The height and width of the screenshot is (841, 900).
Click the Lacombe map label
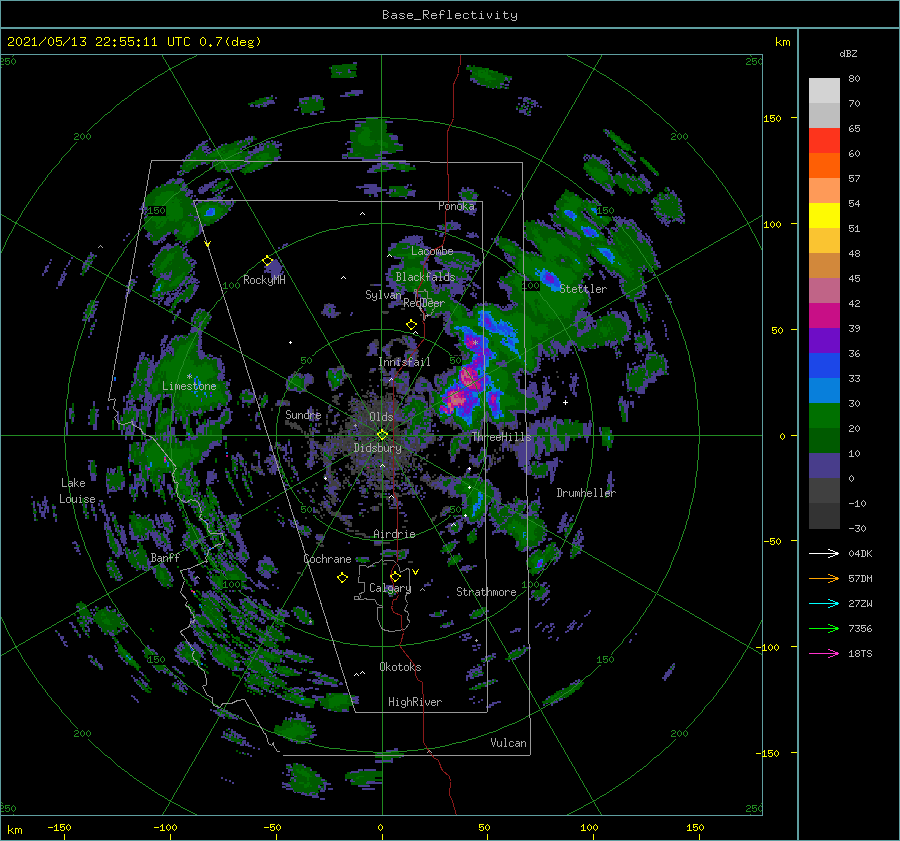click(x=432, y=251)
